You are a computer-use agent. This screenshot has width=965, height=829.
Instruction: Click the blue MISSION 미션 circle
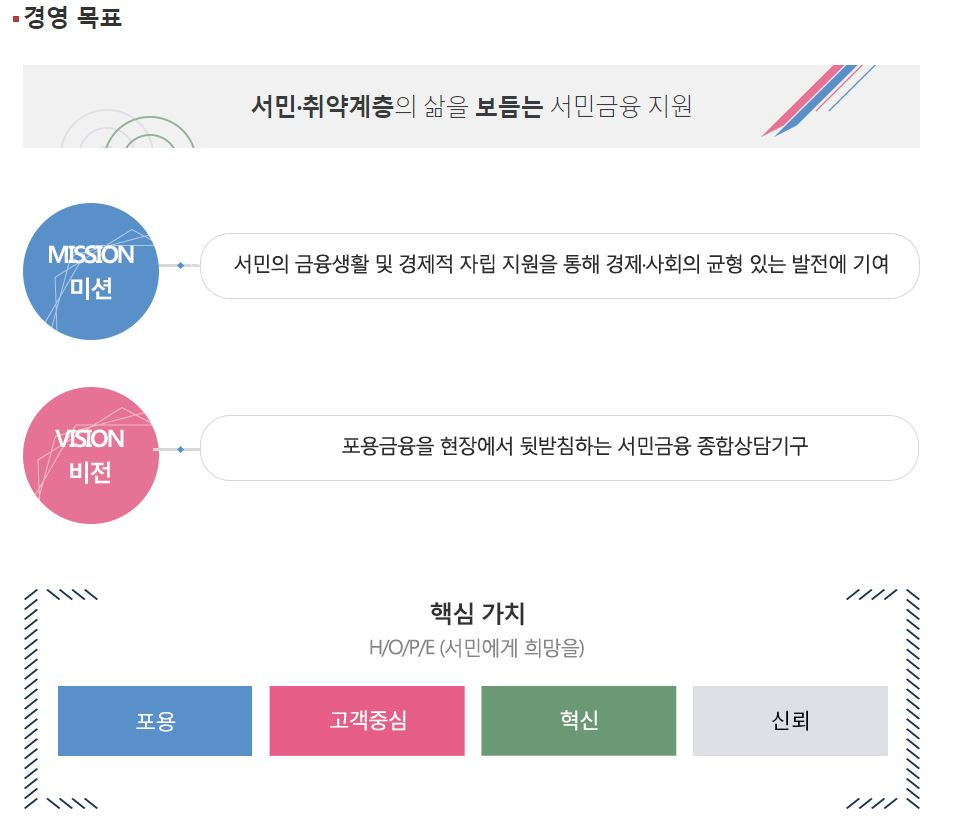[x=91, y=271]
